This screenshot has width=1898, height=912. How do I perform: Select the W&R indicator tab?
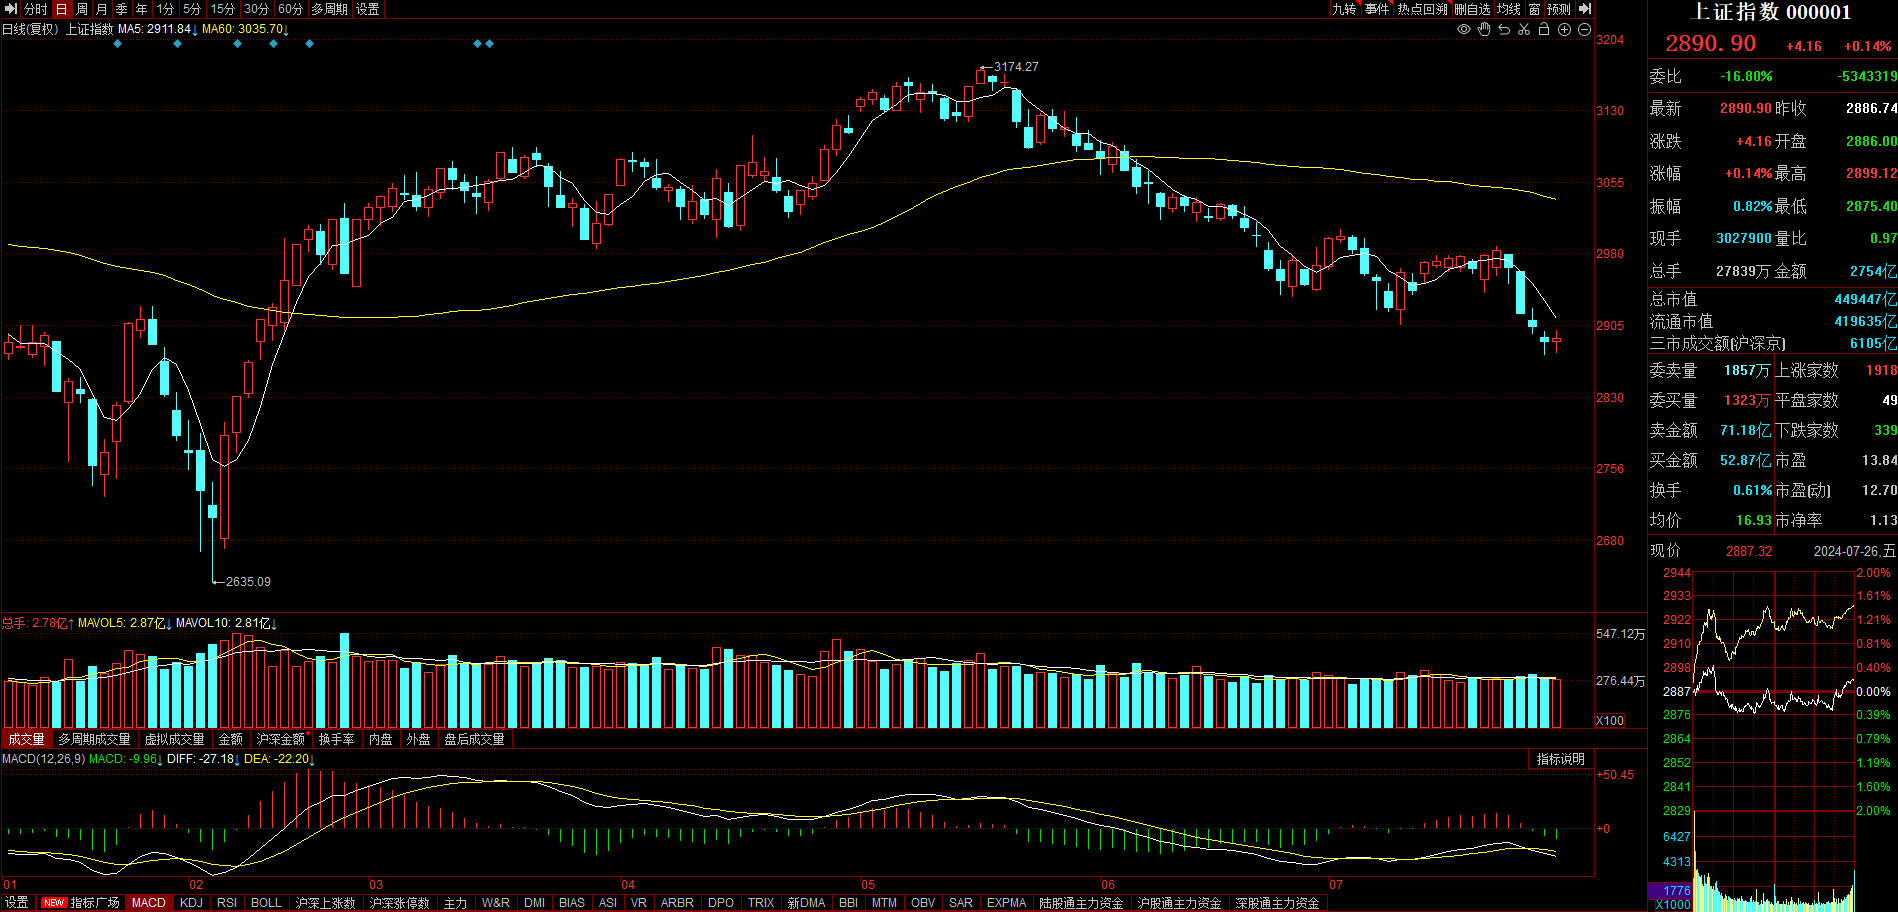496,903
